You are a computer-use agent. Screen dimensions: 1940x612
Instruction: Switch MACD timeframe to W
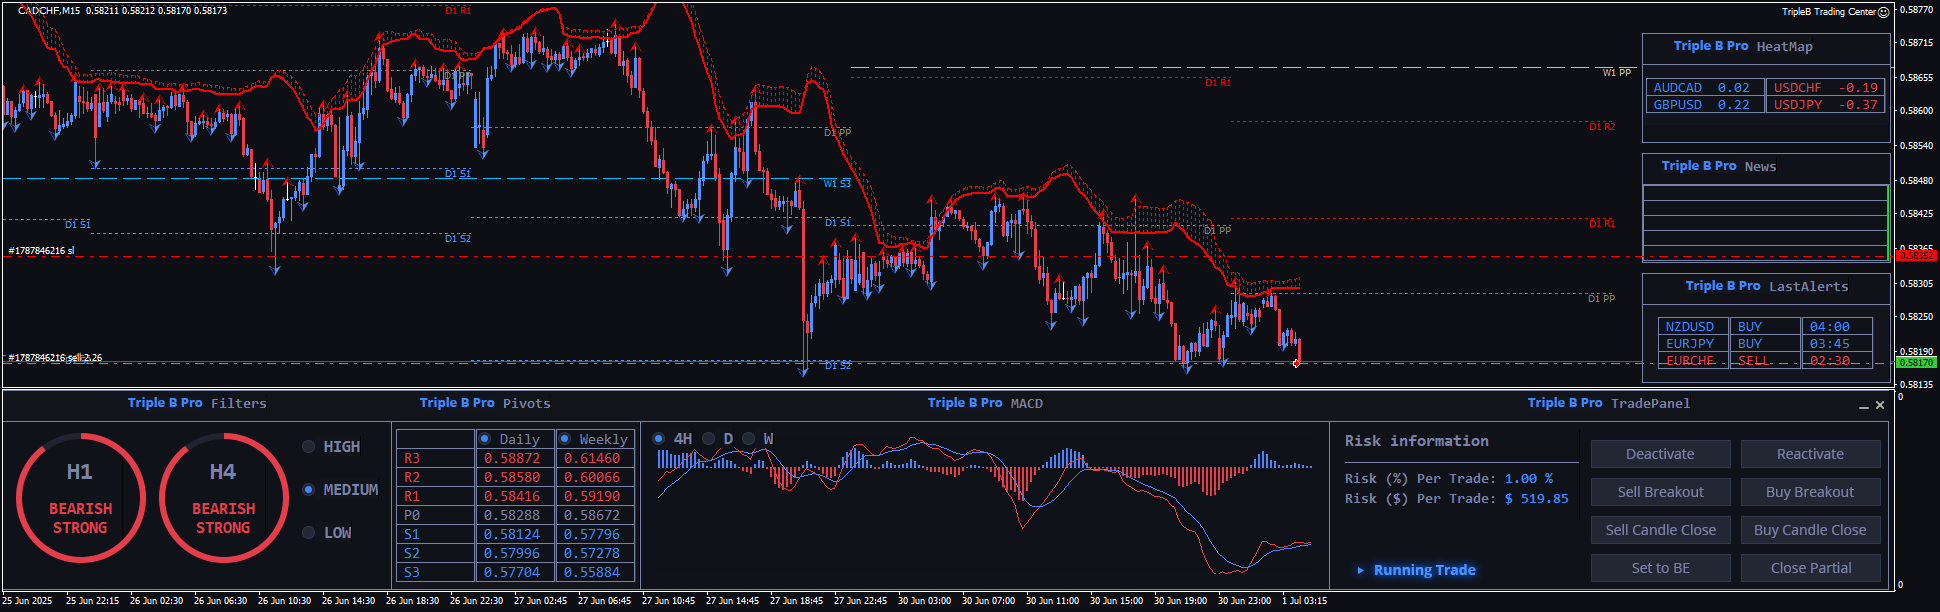(749, 439)
